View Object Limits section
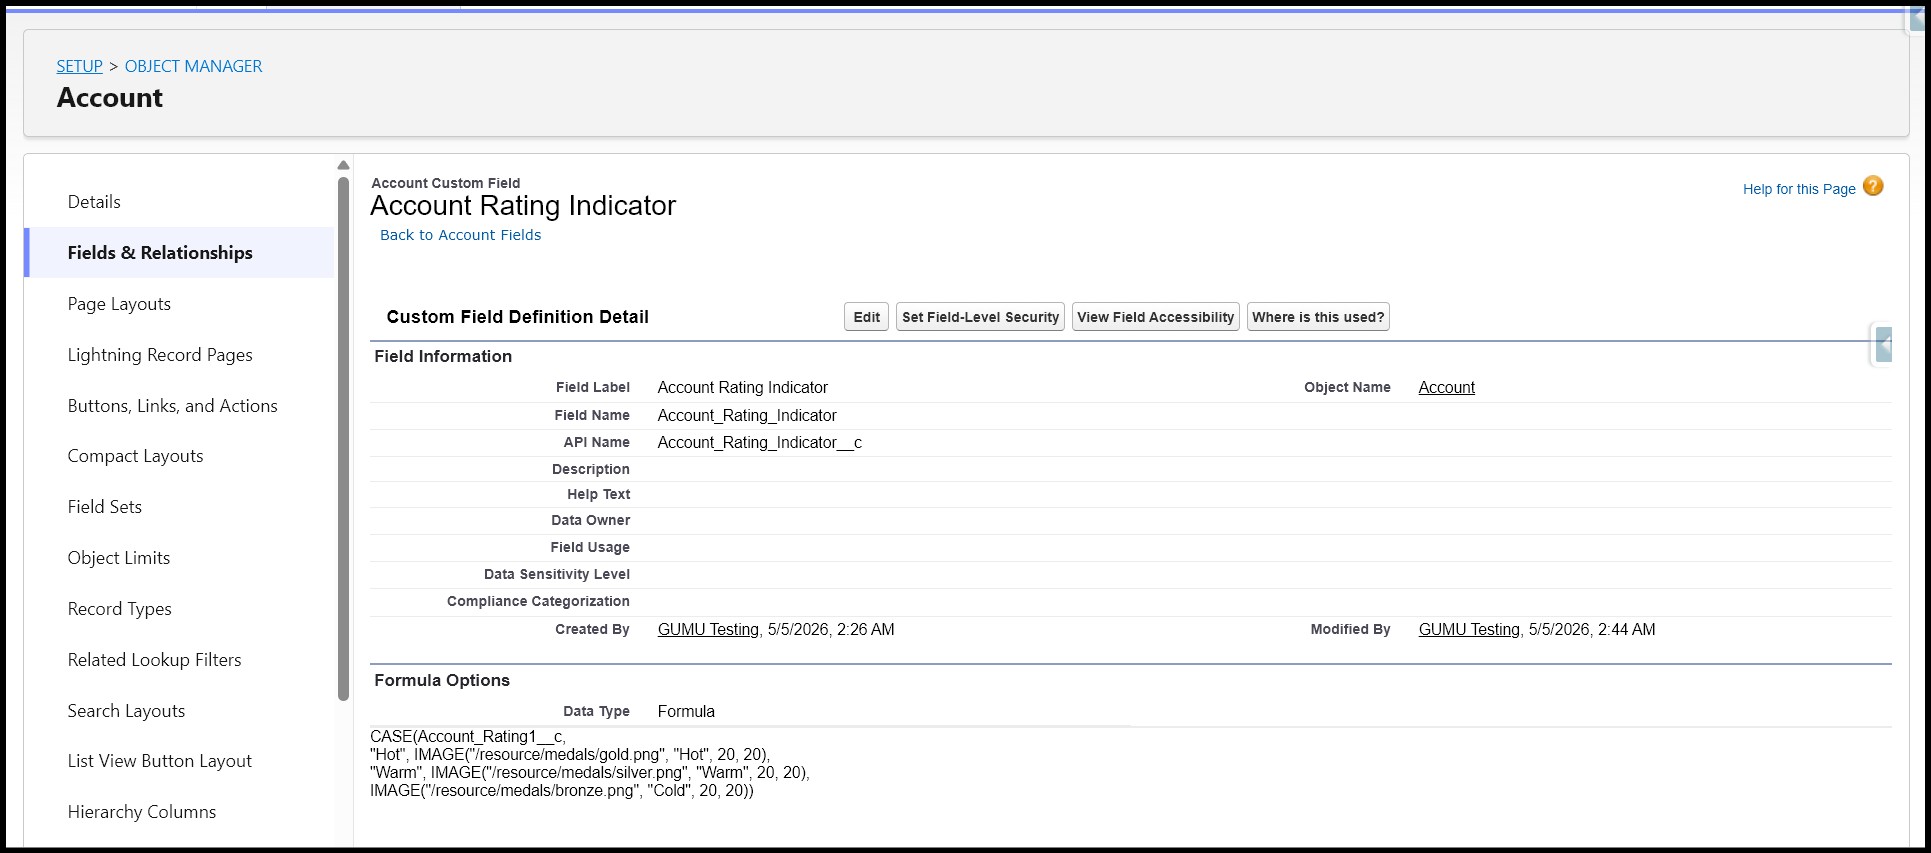 pos(119,558)
